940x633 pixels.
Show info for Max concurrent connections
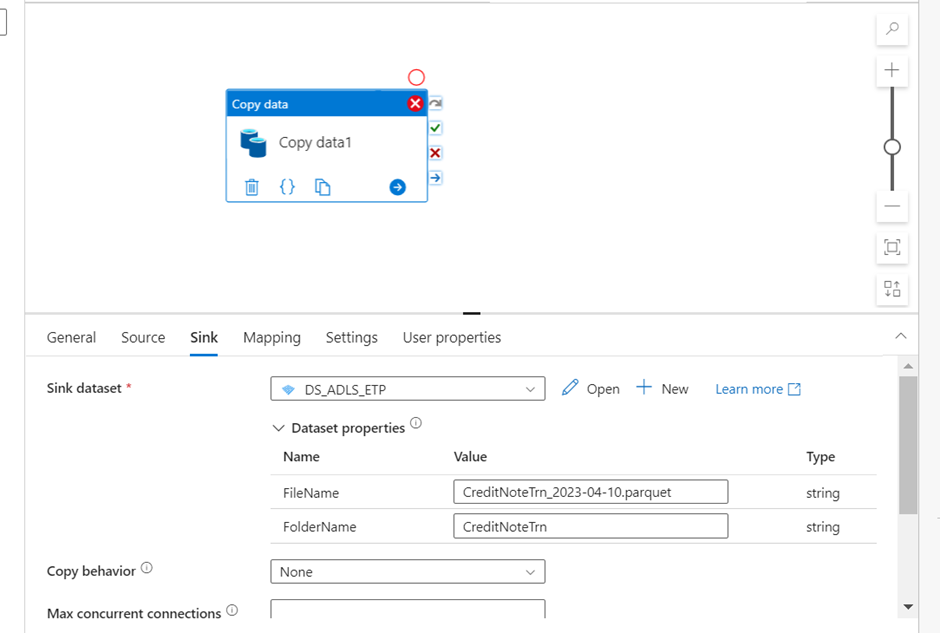(232, 610)
